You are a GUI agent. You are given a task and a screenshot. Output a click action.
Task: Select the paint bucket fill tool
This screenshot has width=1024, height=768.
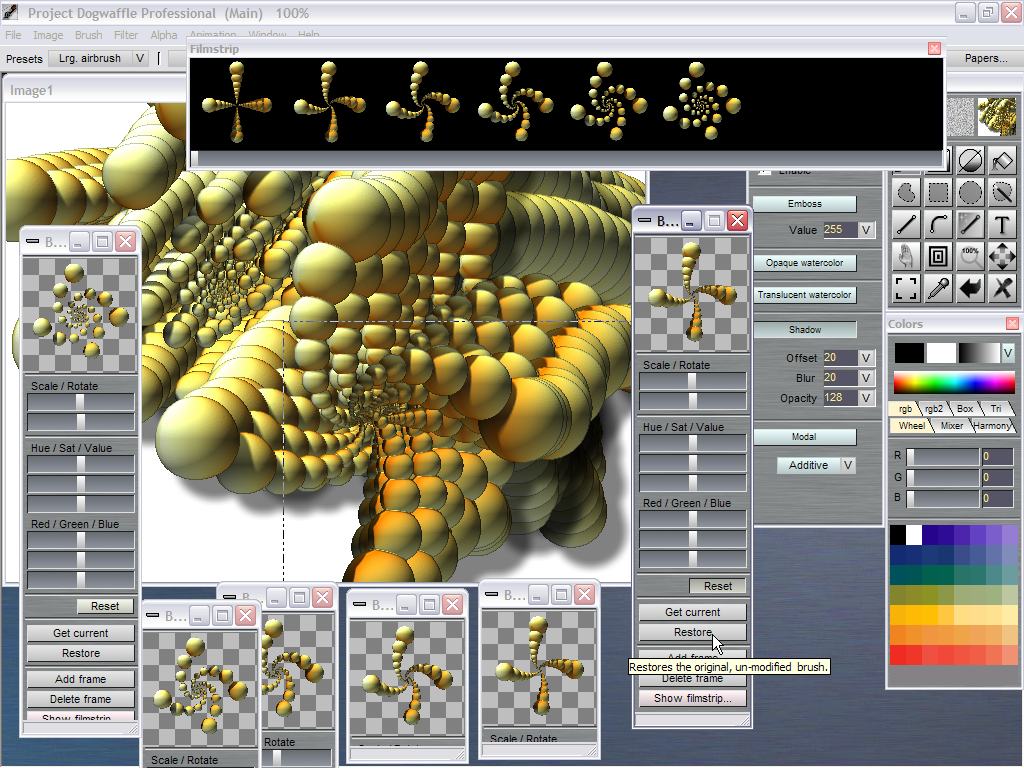(1002, 160)
